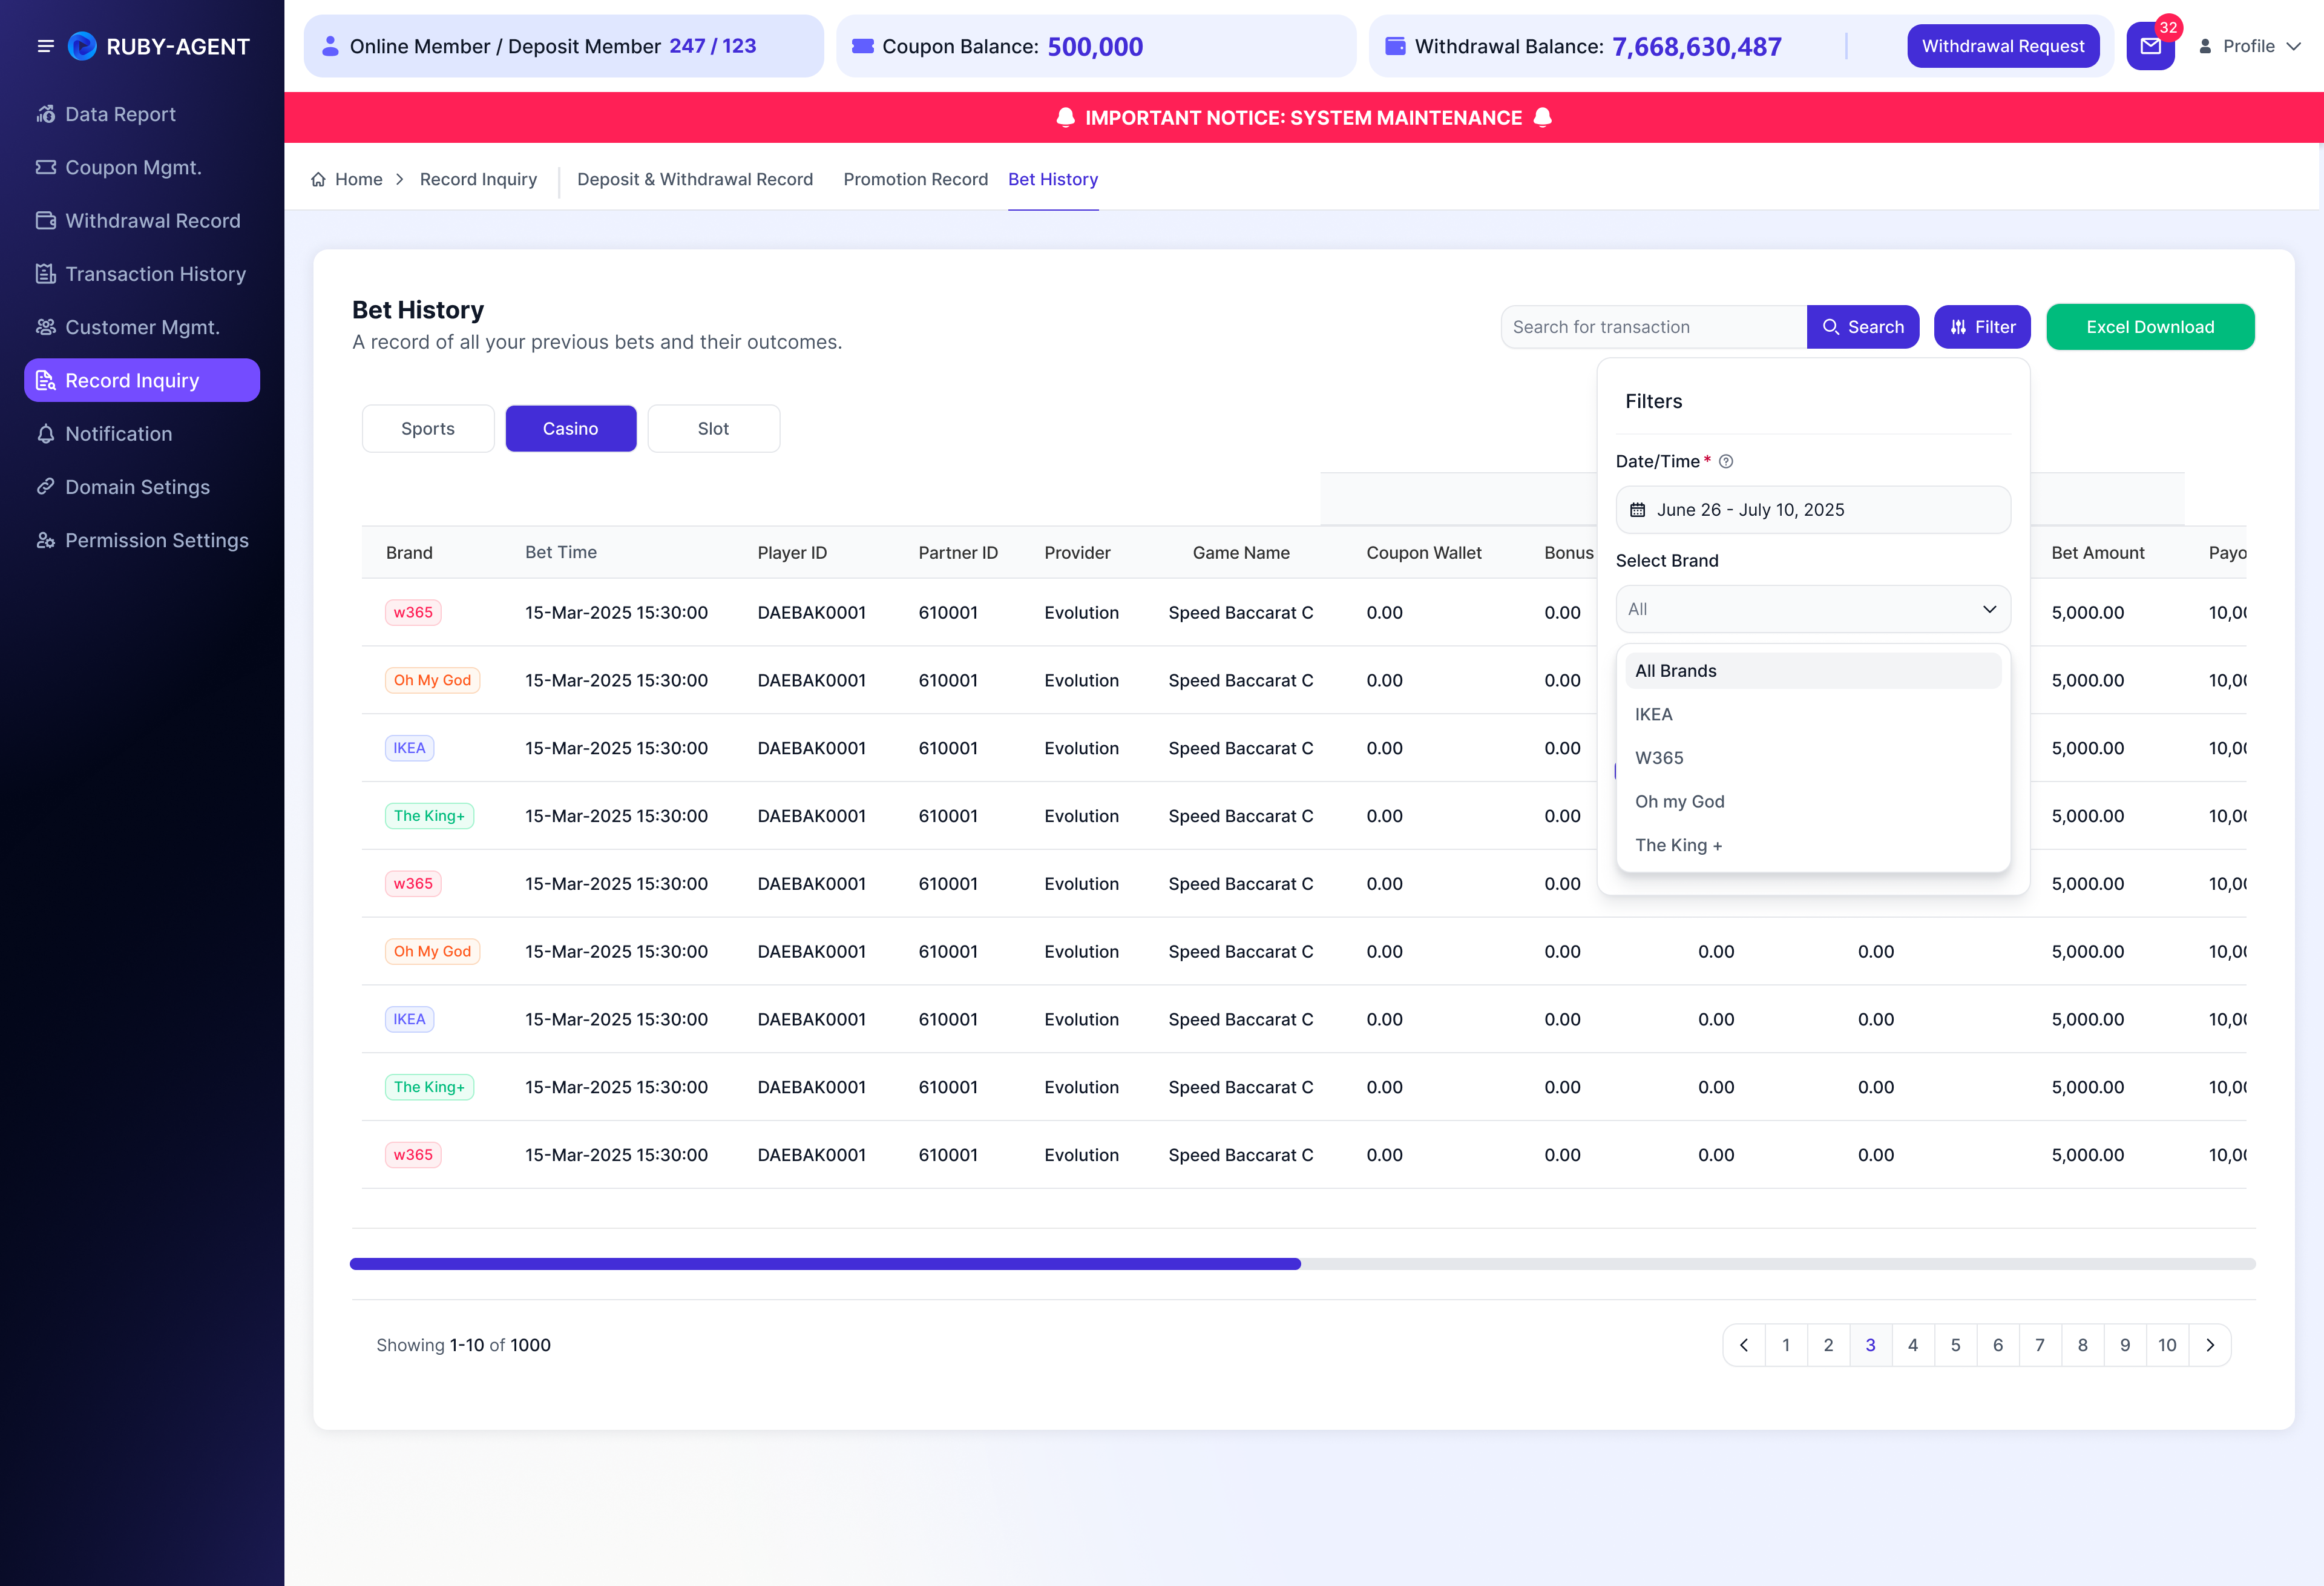This screenshot has height=1586, width=2324.
Task: Click the calendar icon in date range field
Action: (1638, 510)
